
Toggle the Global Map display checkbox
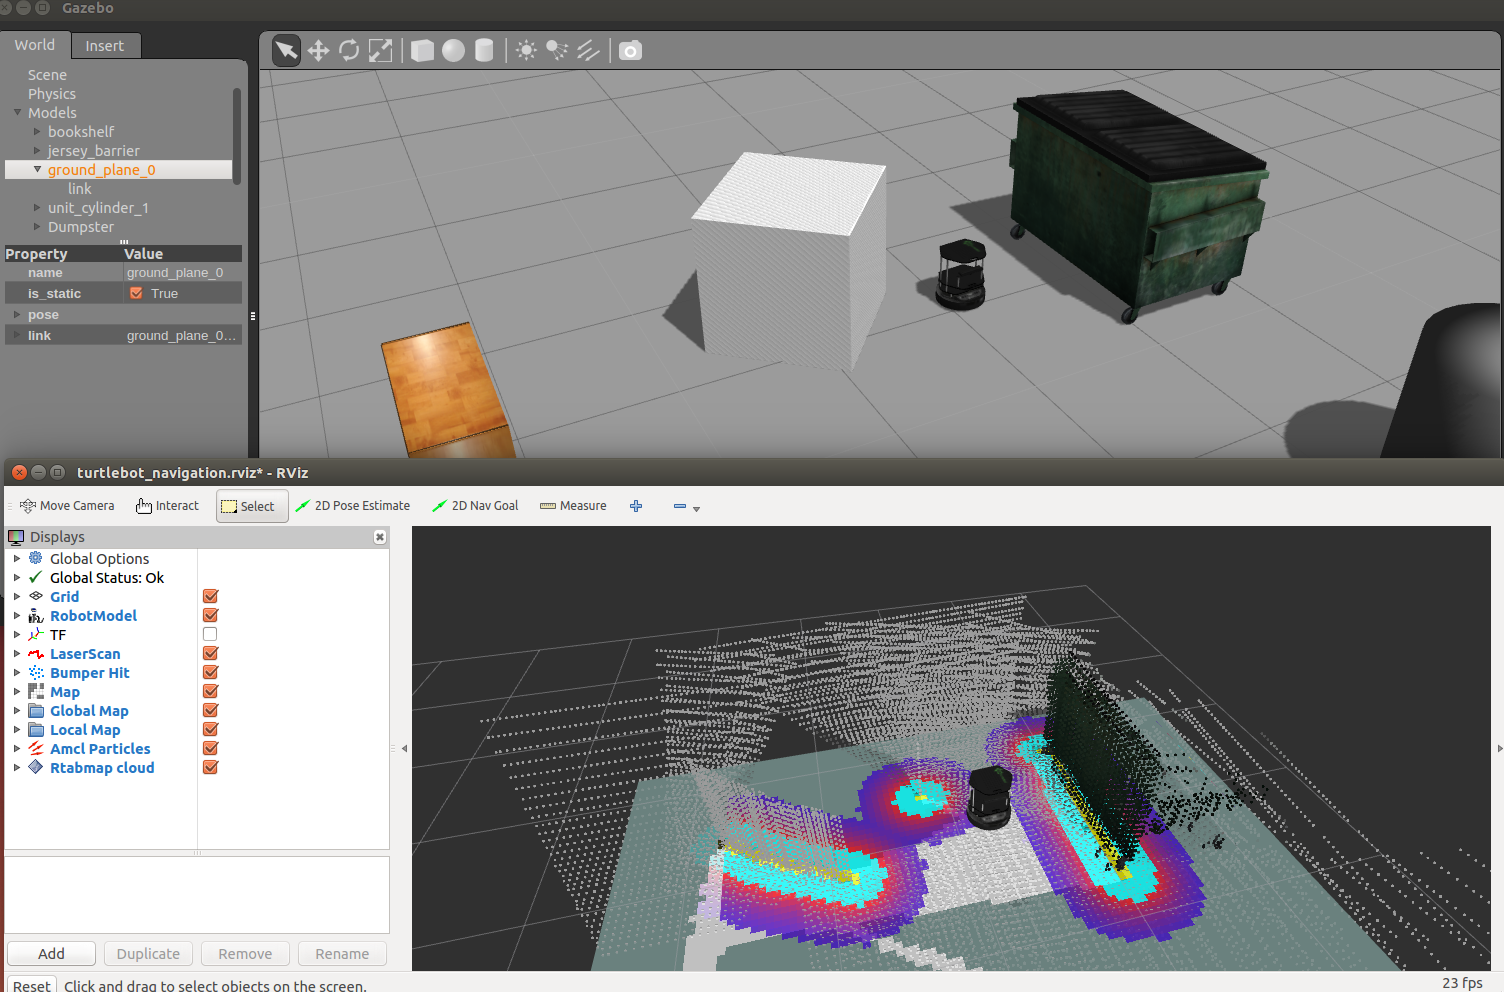point(210,710)
